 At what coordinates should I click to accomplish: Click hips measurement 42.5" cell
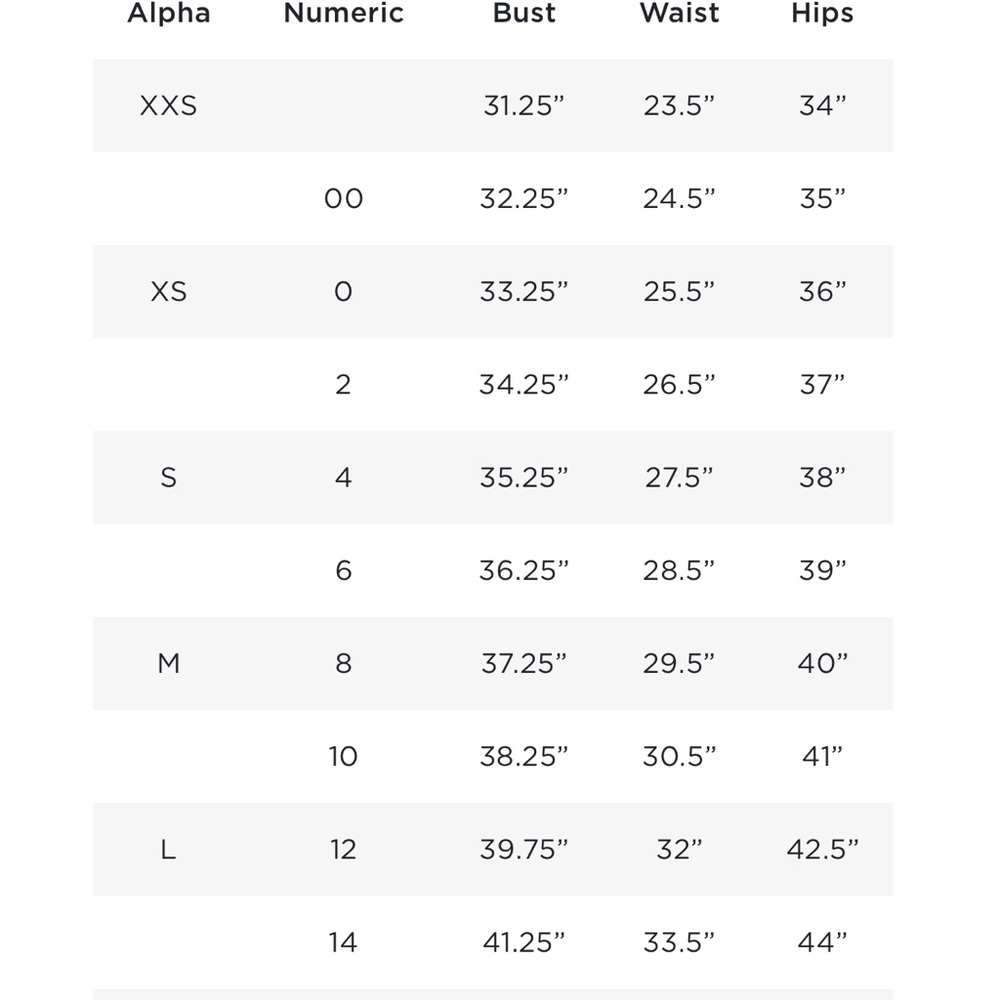point(823,850)
